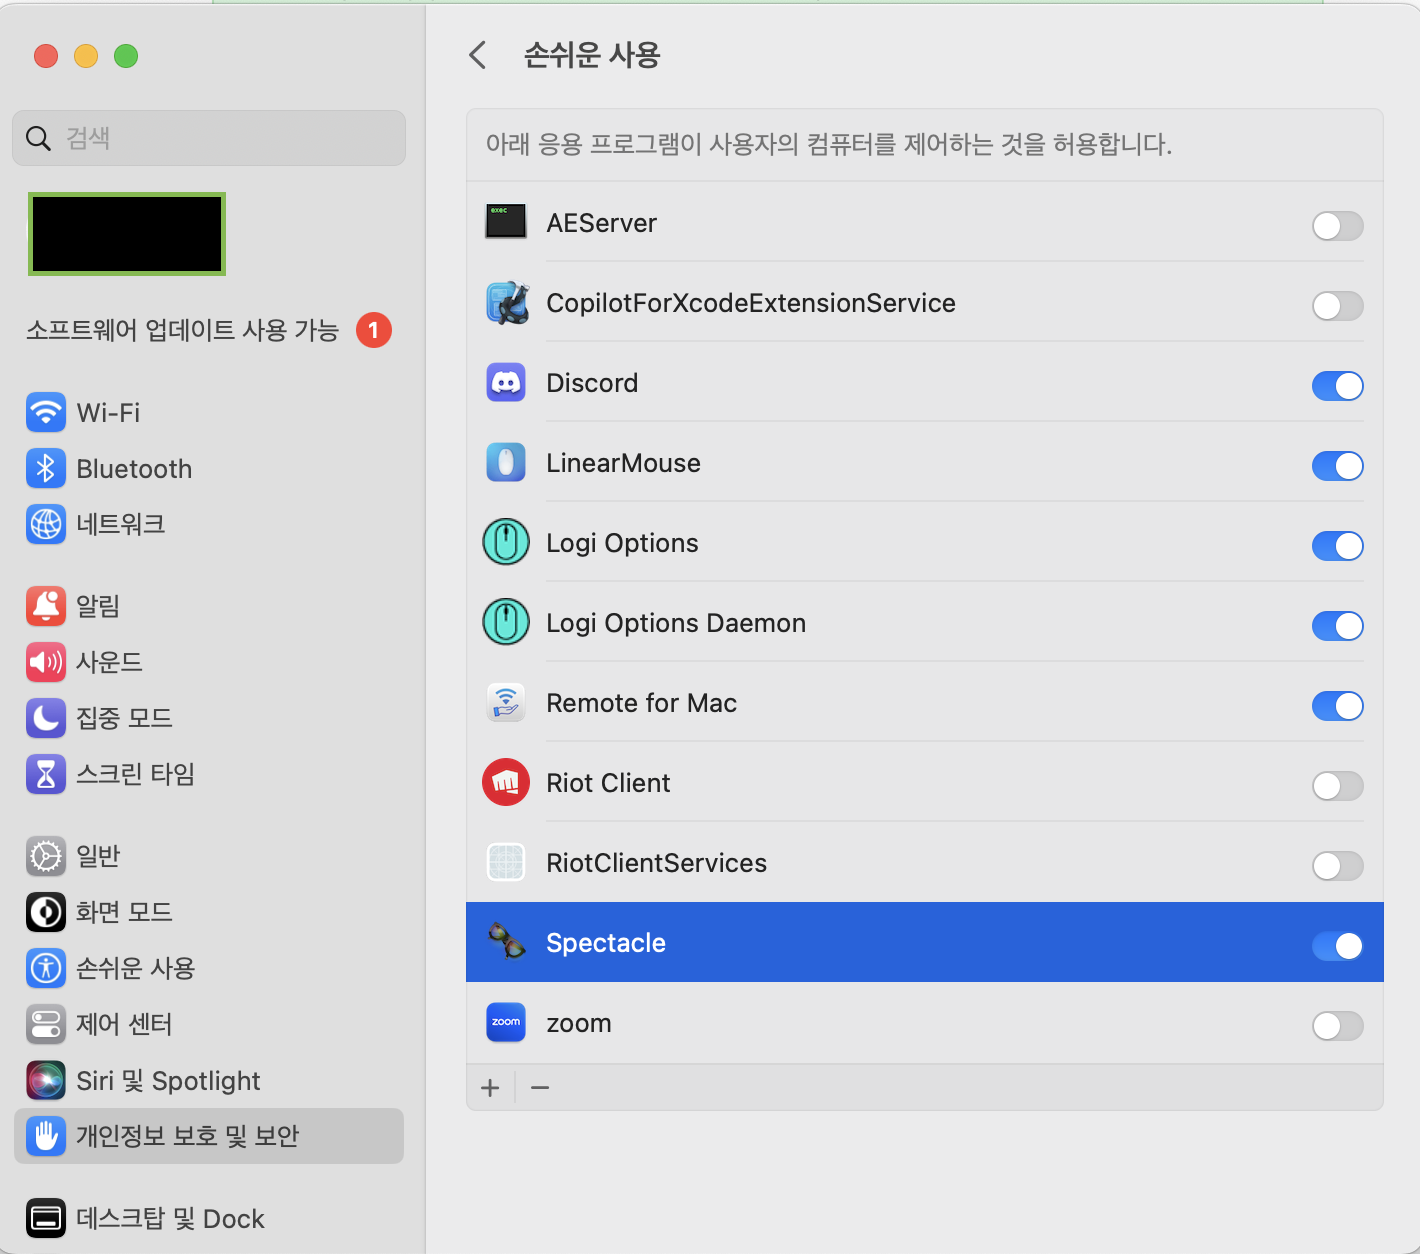Click the 화면 모드 icon
Screen dimensions: 1420x1254
click(x=46, y=912)
